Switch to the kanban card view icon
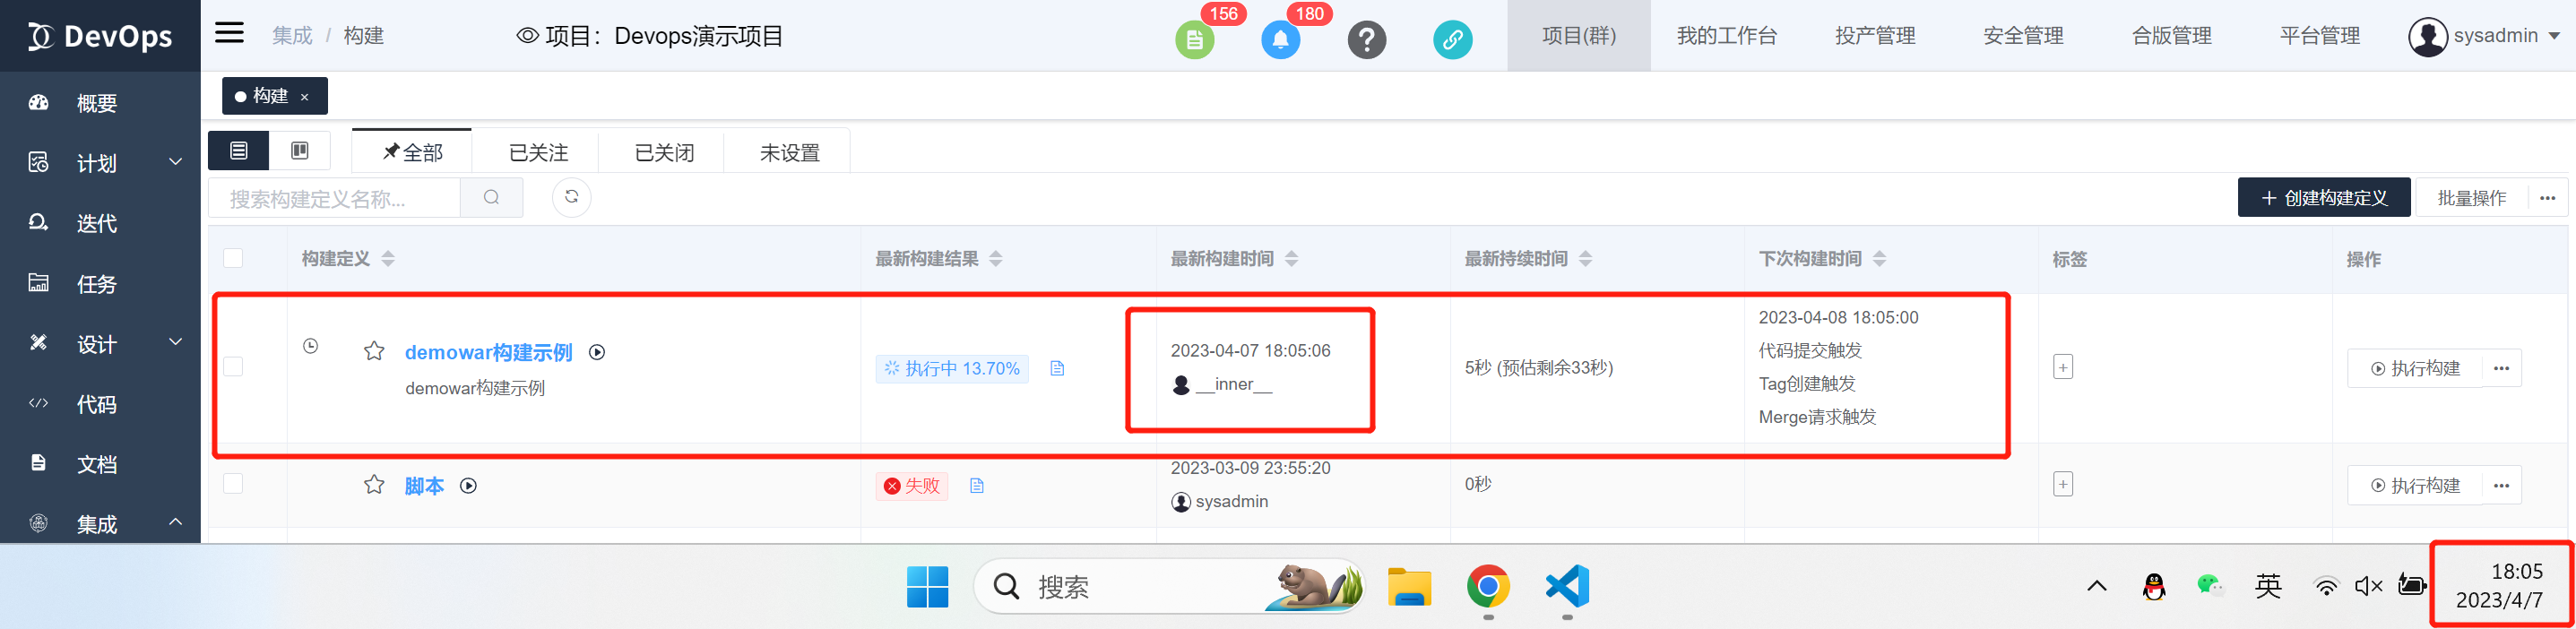Screen dimensions: 2576x629 tap(299, 151)
